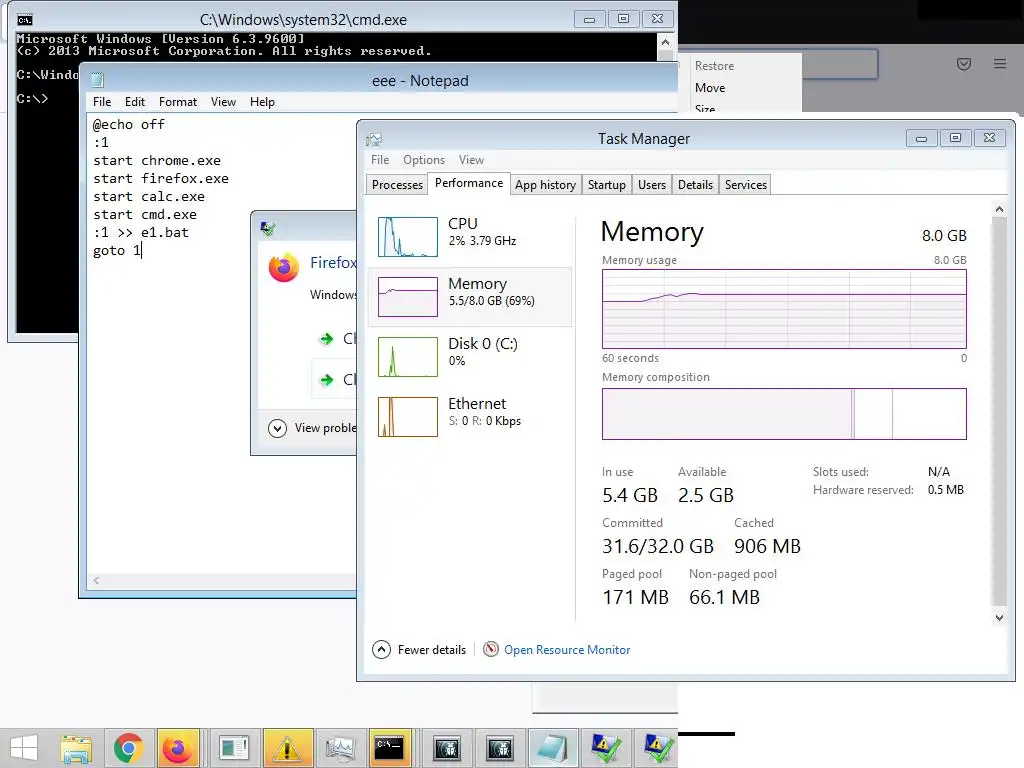The image size is (1024, 768).
Task: Click the Paged pool value 171 MB
Action: click(635, 597)
